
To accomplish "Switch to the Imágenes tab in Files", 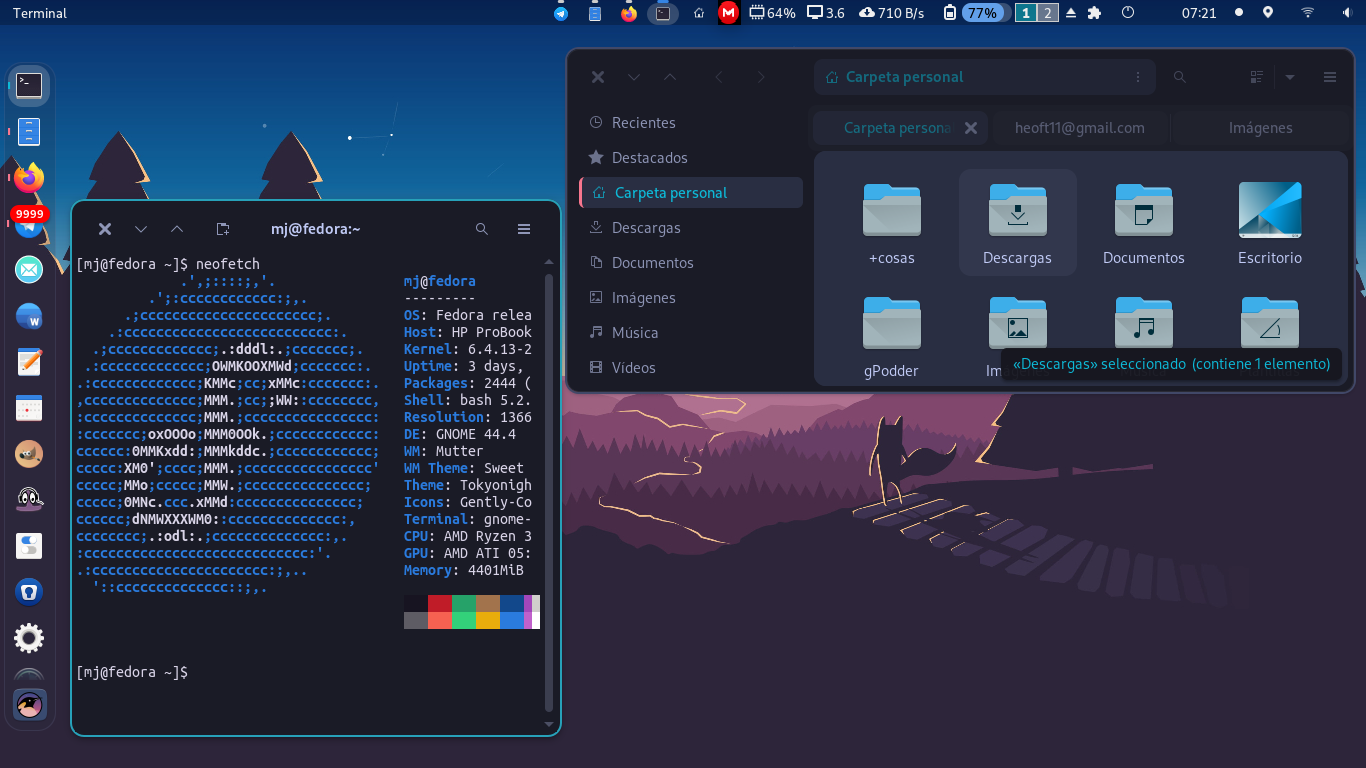I will coord(1260,128).
